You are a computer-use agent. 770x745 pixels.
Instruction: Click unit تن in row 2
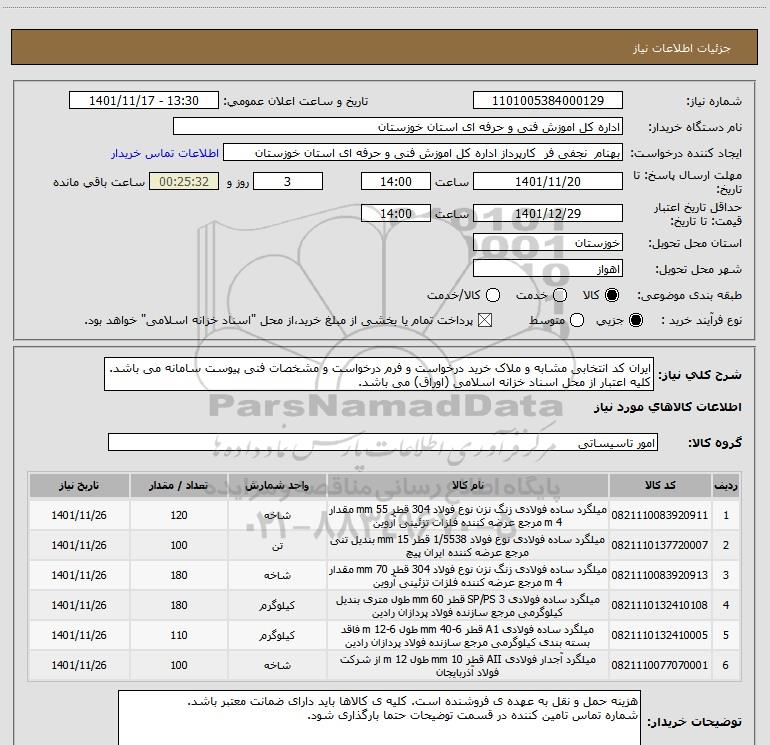[277, 545]
